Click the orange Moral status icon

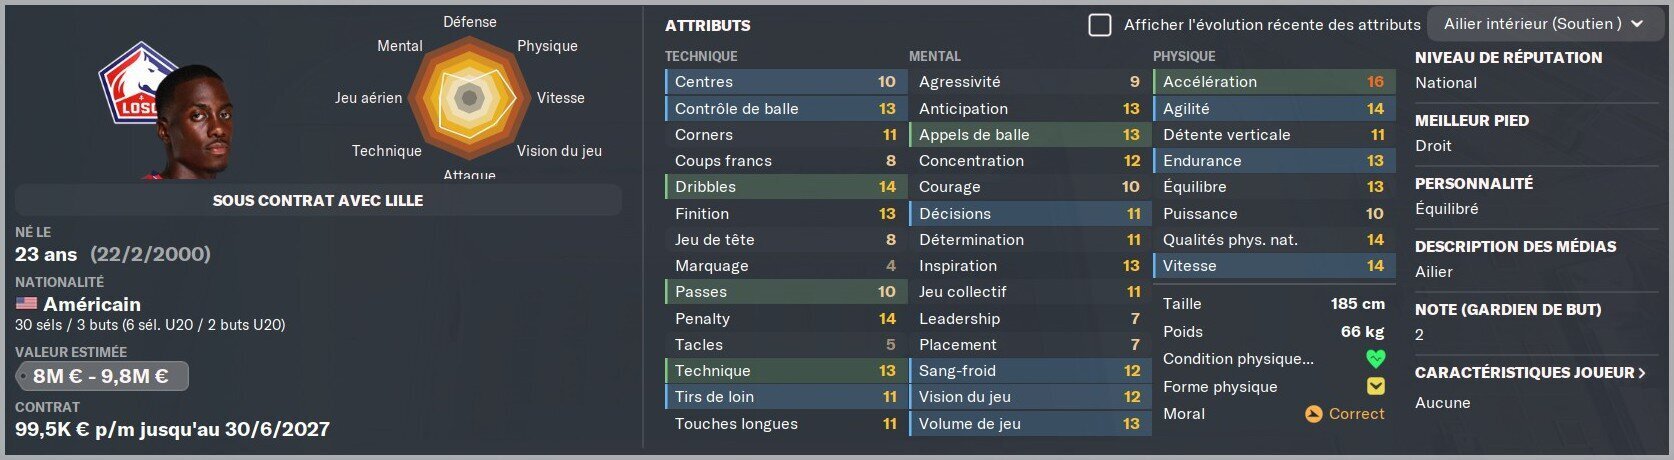1313,414
